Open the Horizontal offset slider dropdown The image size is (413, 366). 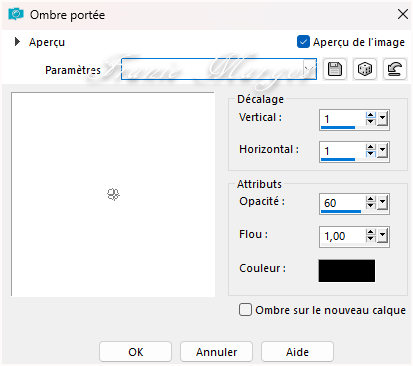[x=383, y=151]
